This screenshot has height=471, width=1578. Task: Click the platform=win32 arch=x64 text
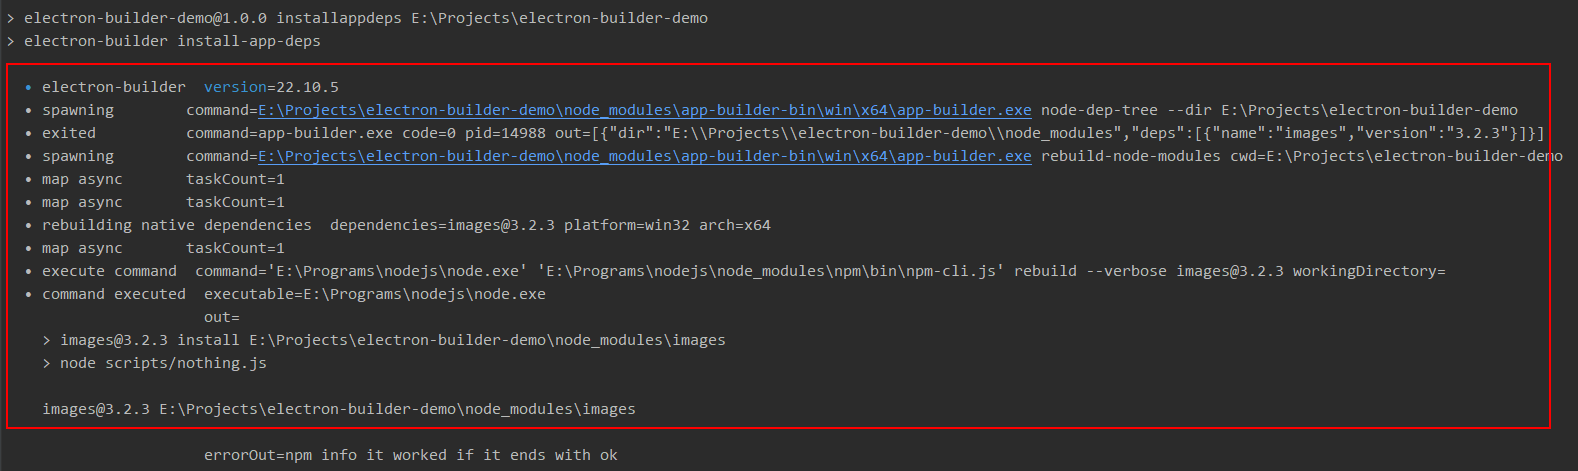[x=667, y=225]
